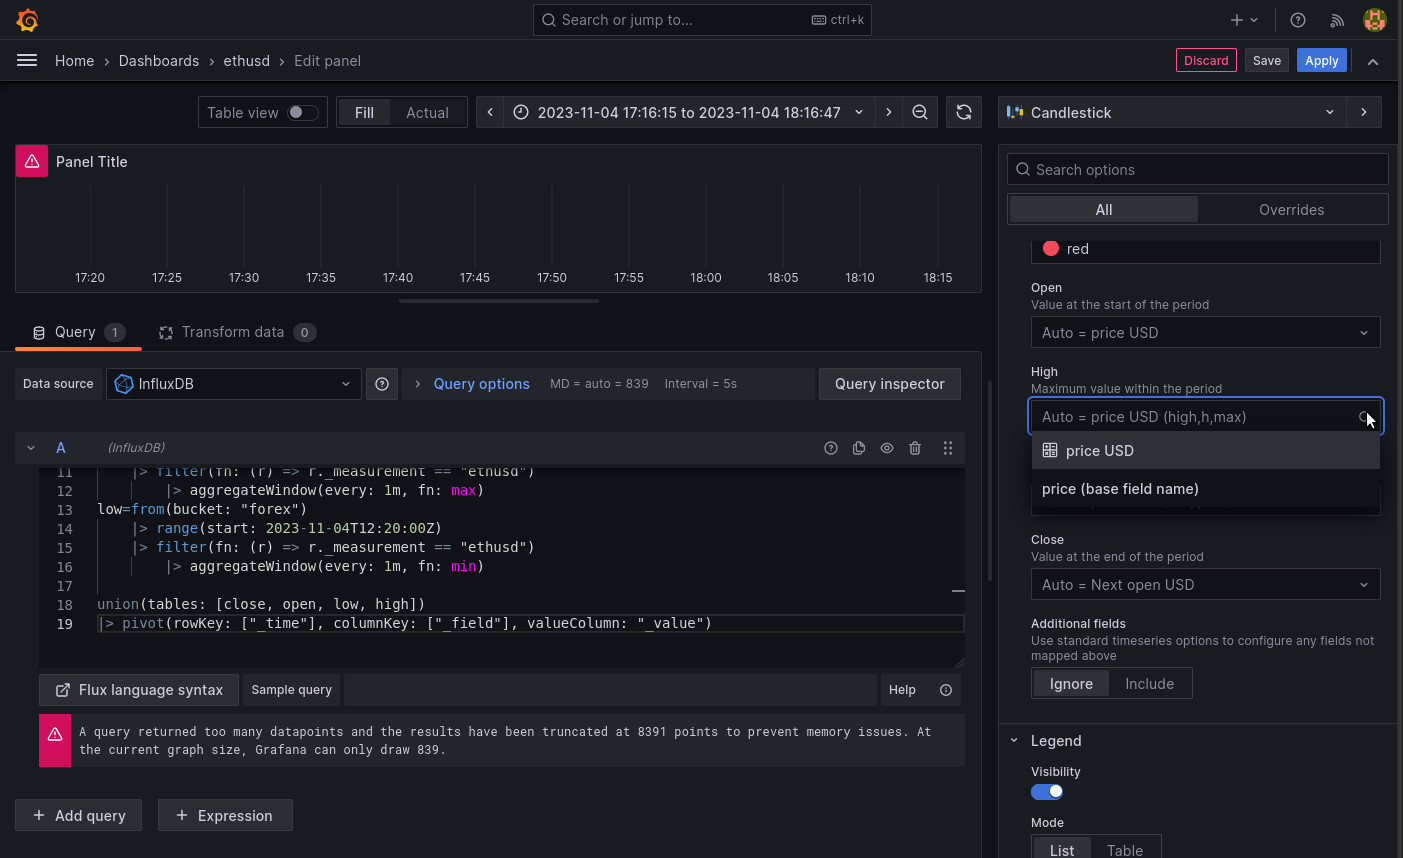
Task: Open the Candlestick visualization picker
Action: [x=1171, y=113]
